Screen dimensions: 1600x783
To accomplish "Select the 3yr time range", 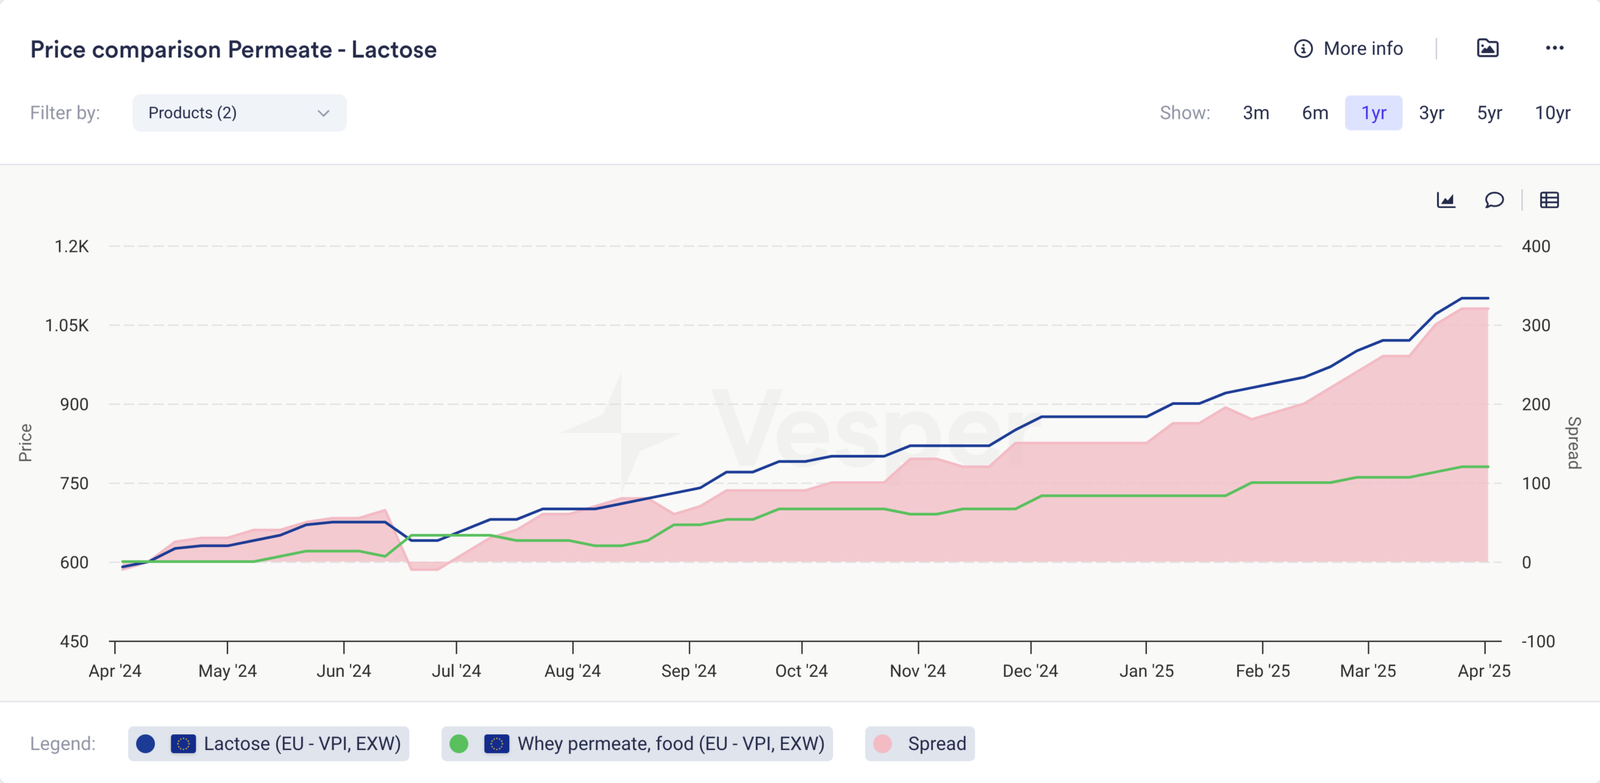I will point(1431,113).
